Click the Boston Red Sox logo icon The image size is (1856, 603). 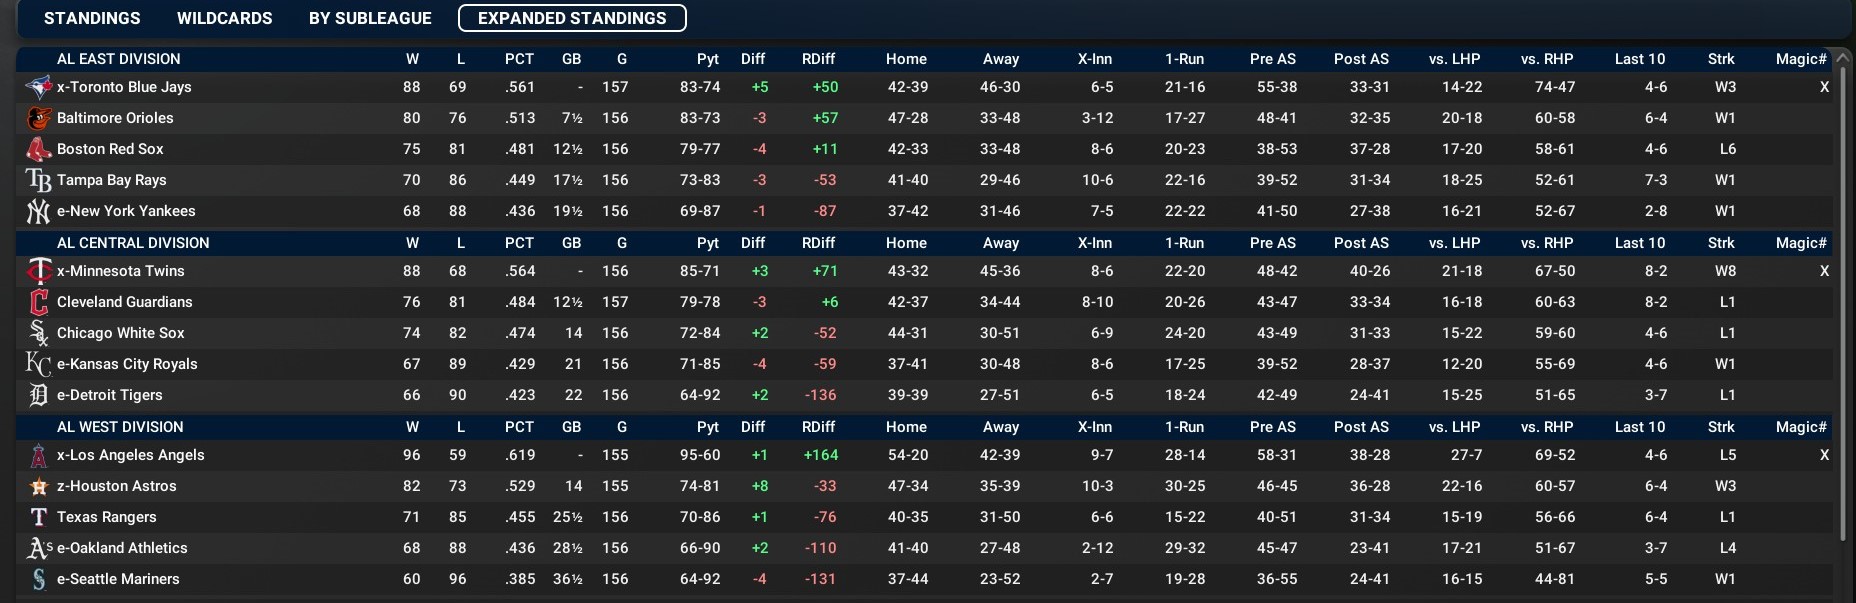[x=38, y=149]
